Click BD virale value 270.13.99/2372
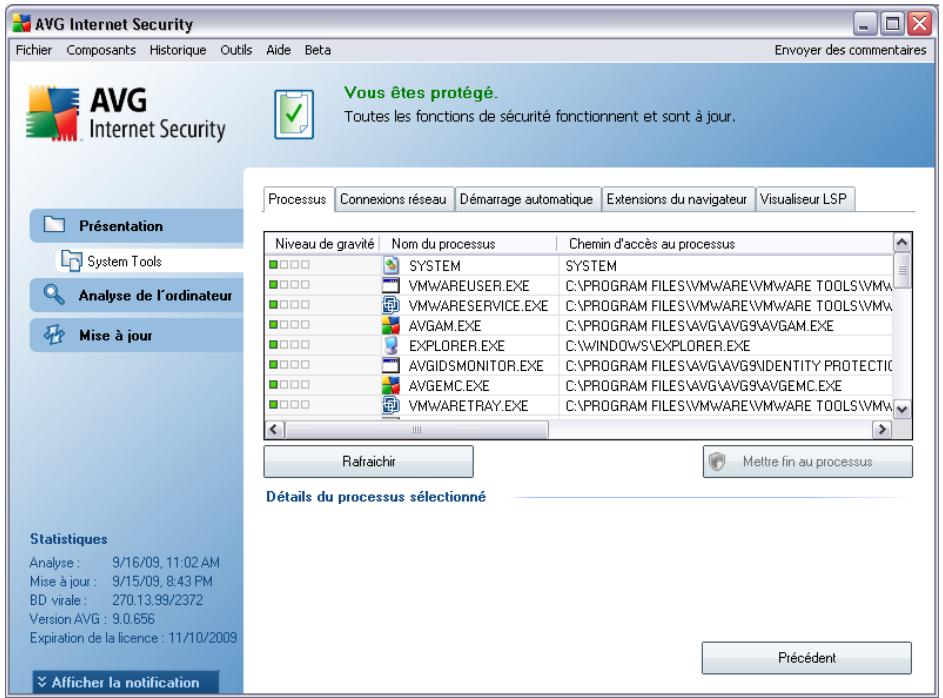This screenshot has height=698, width=943. coord(158,600)
